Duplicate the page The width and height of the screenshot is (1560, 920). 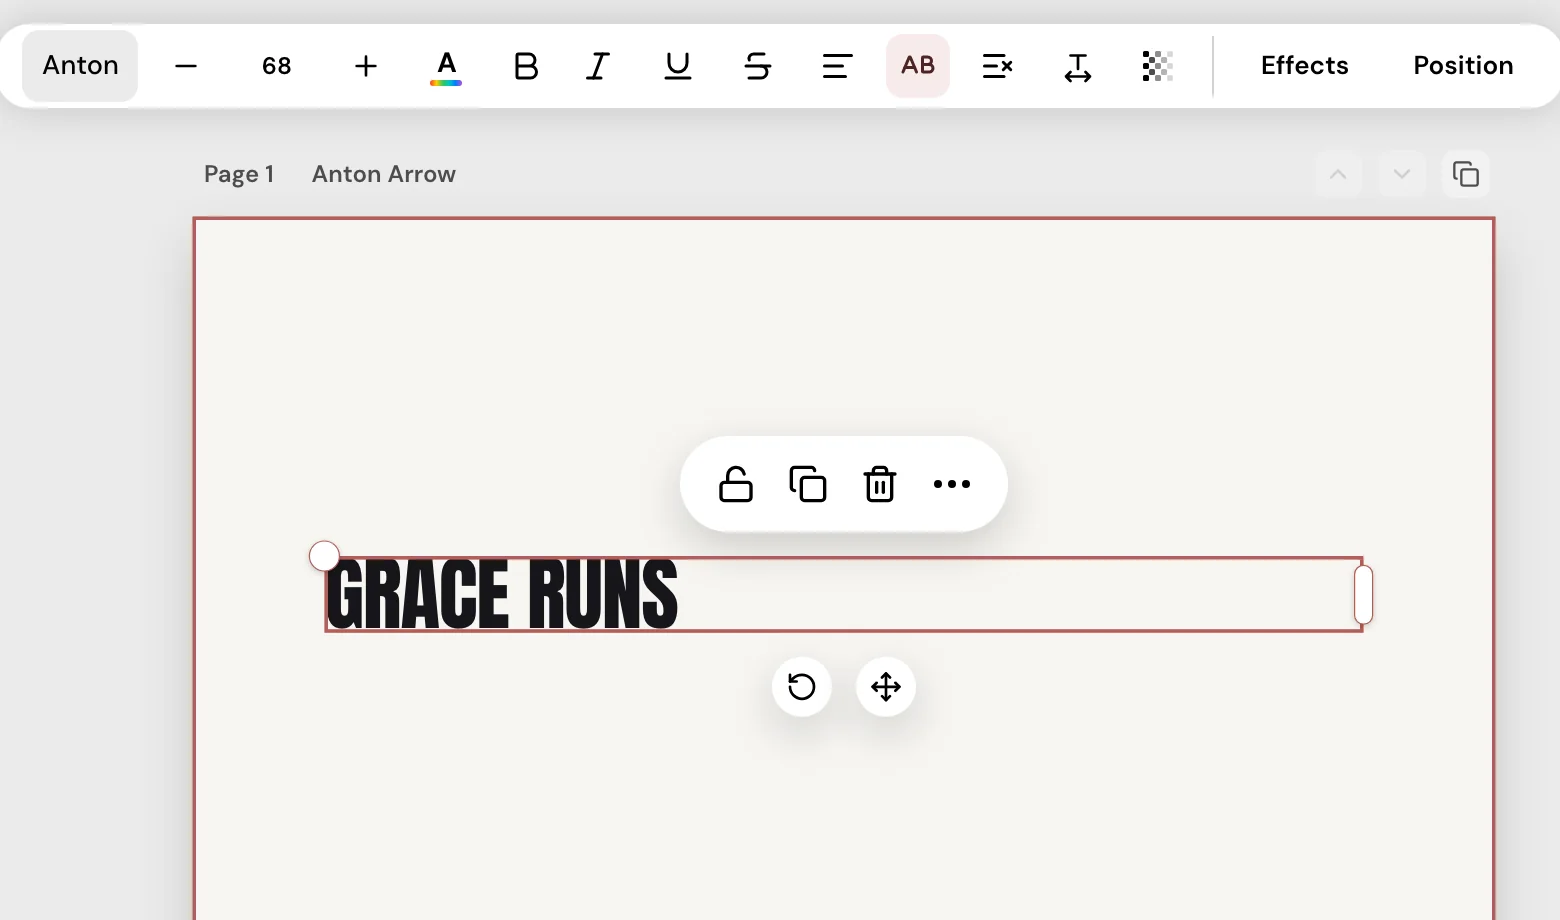pyautogui.click(x=1466, y=174)
